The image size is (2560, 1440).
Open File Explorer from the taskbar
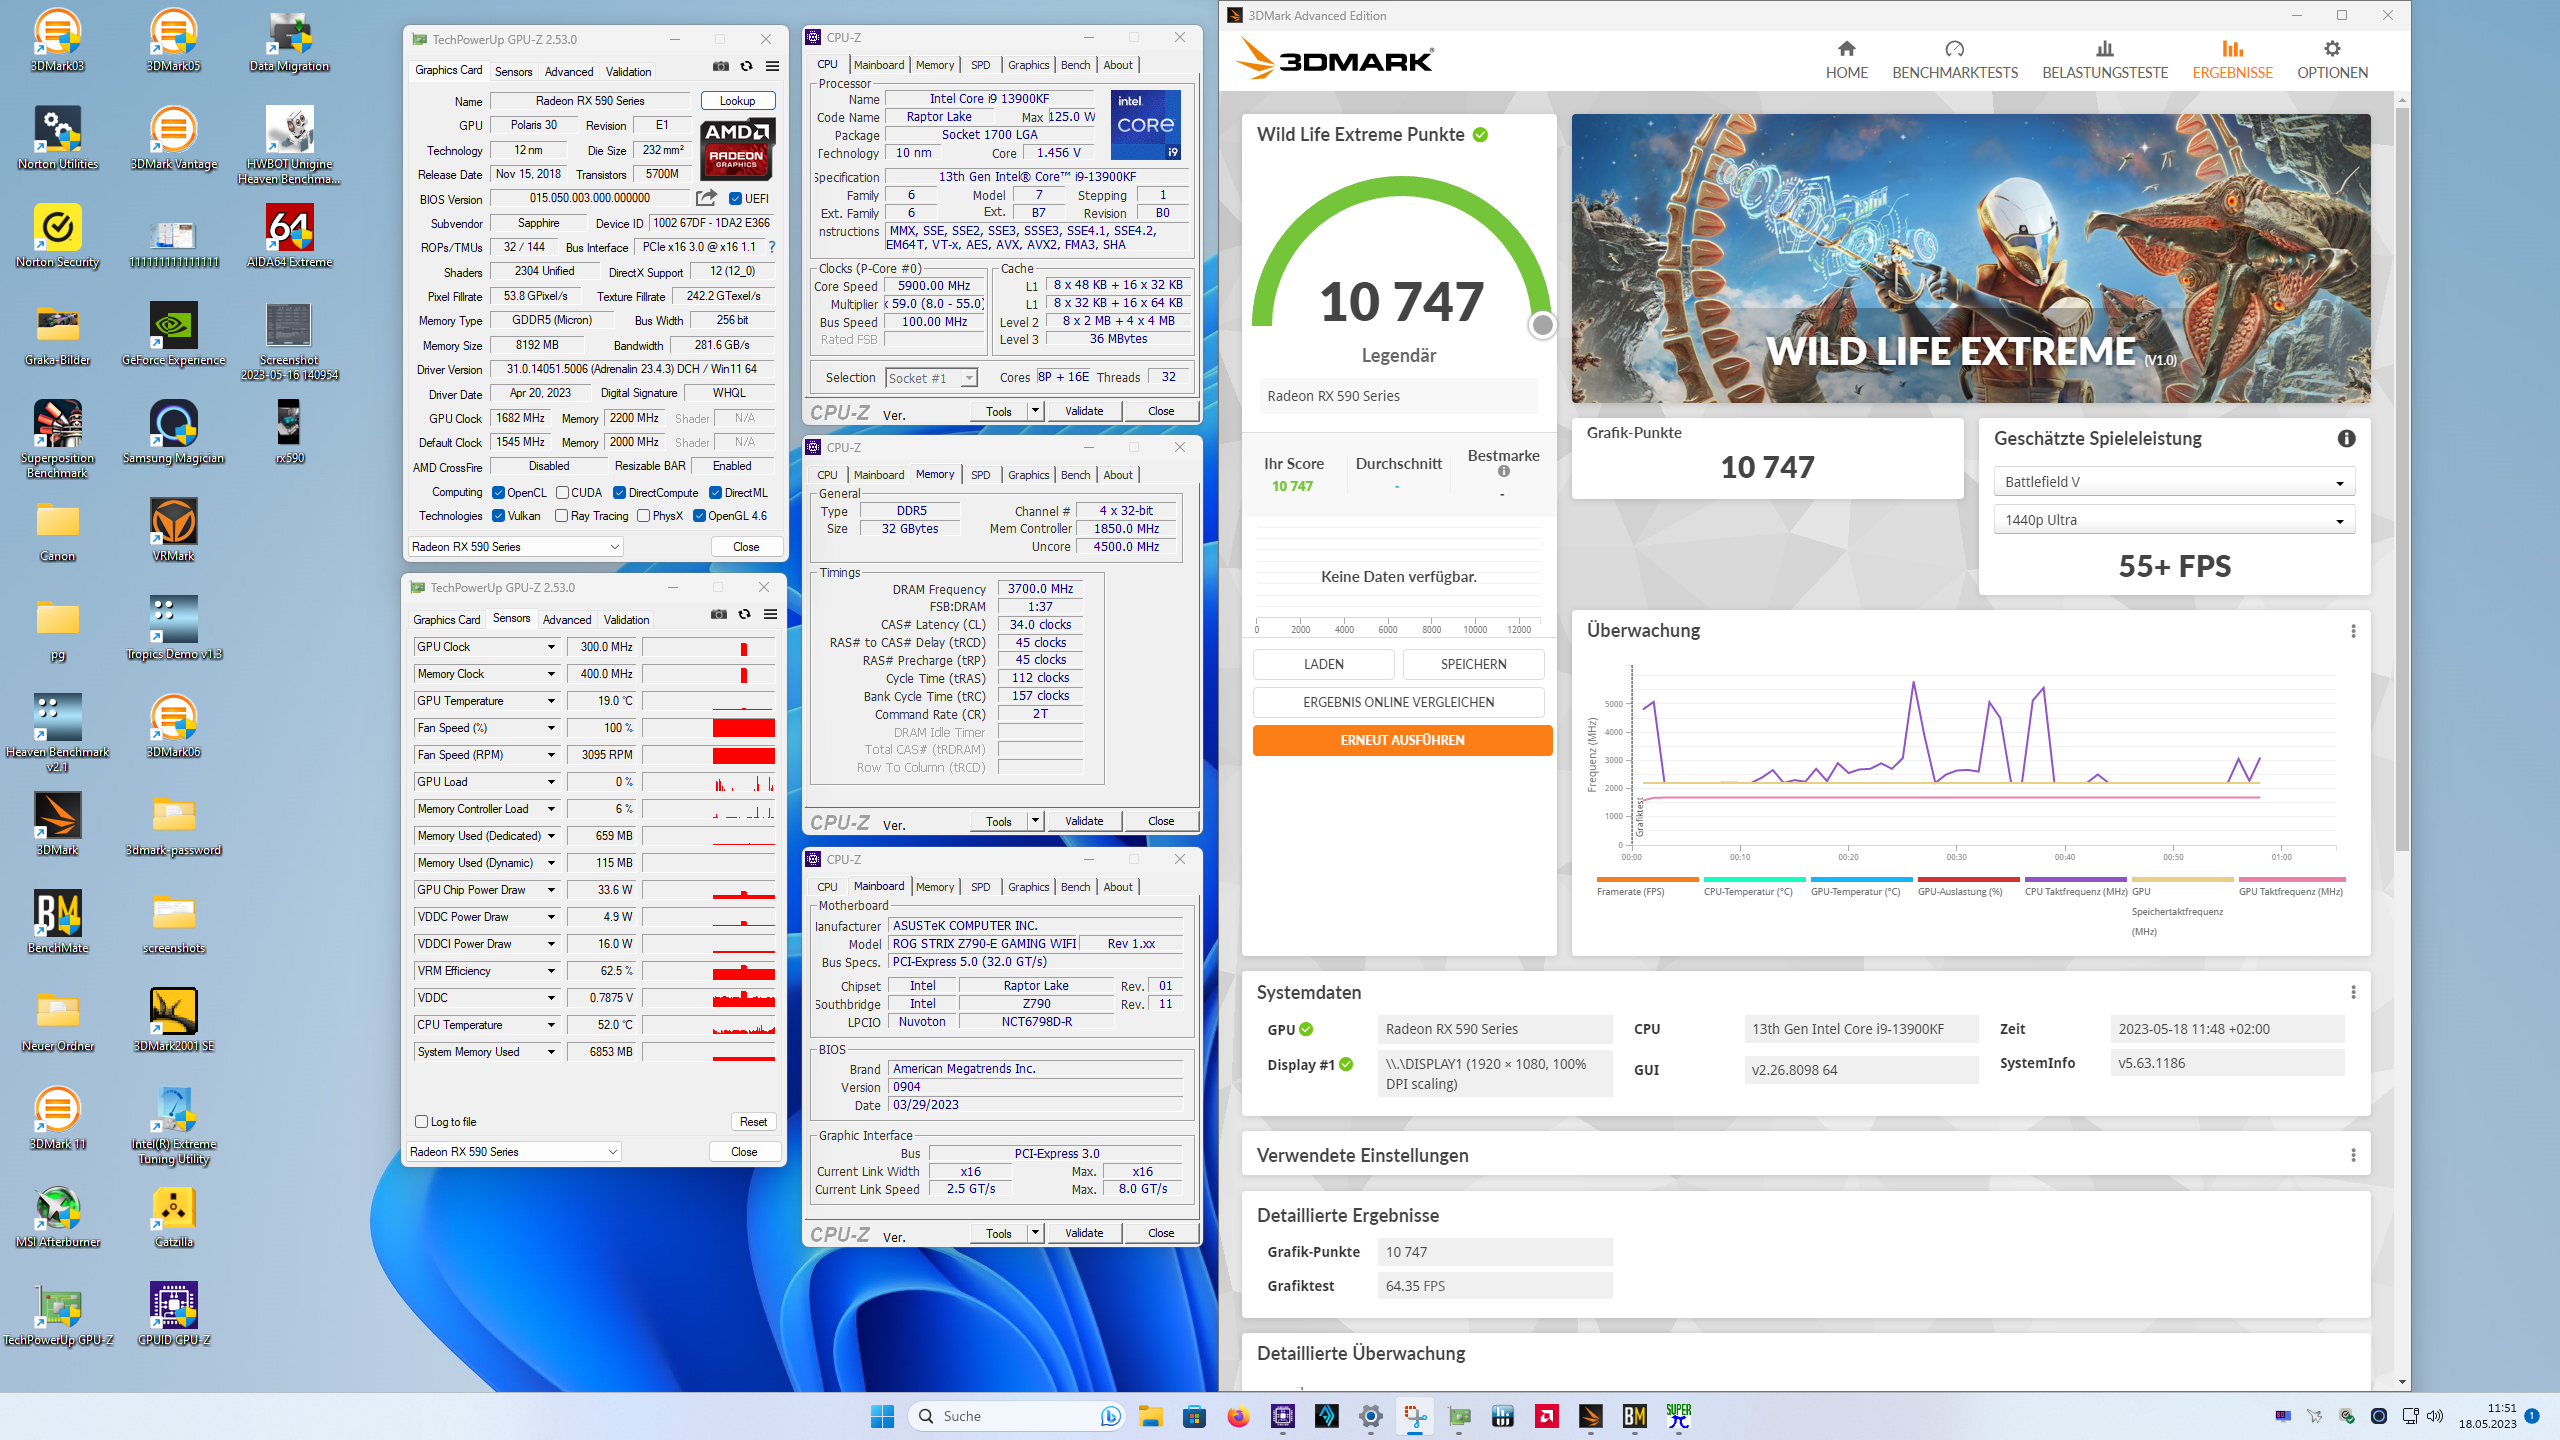coord(1150,1416)
